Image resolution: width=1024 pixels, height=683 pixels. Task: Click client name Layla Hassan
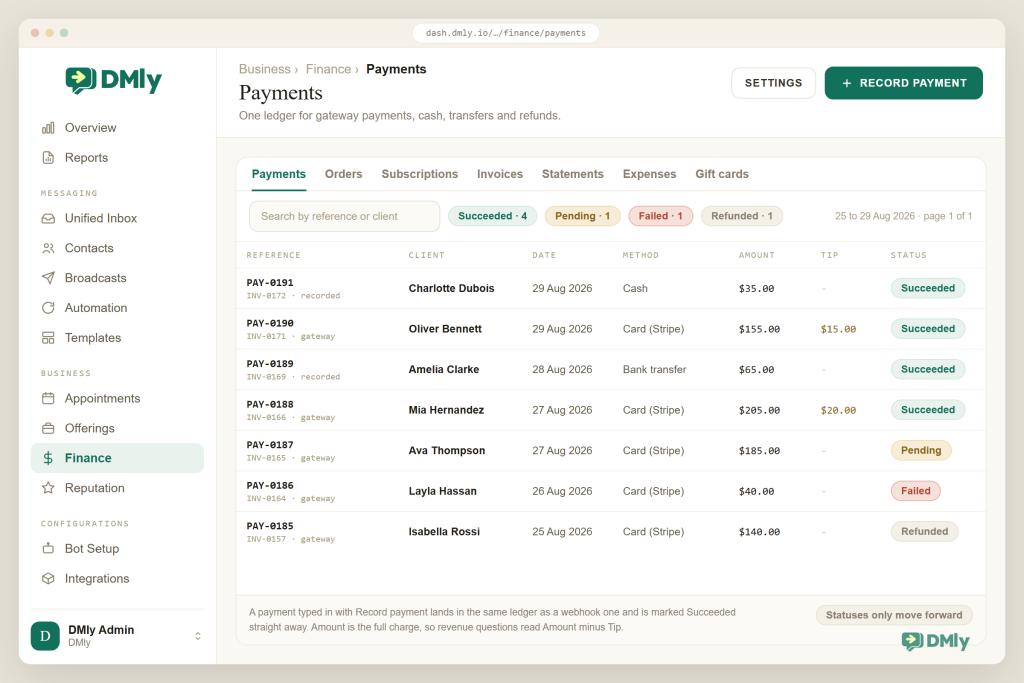[x=443, y=491]
